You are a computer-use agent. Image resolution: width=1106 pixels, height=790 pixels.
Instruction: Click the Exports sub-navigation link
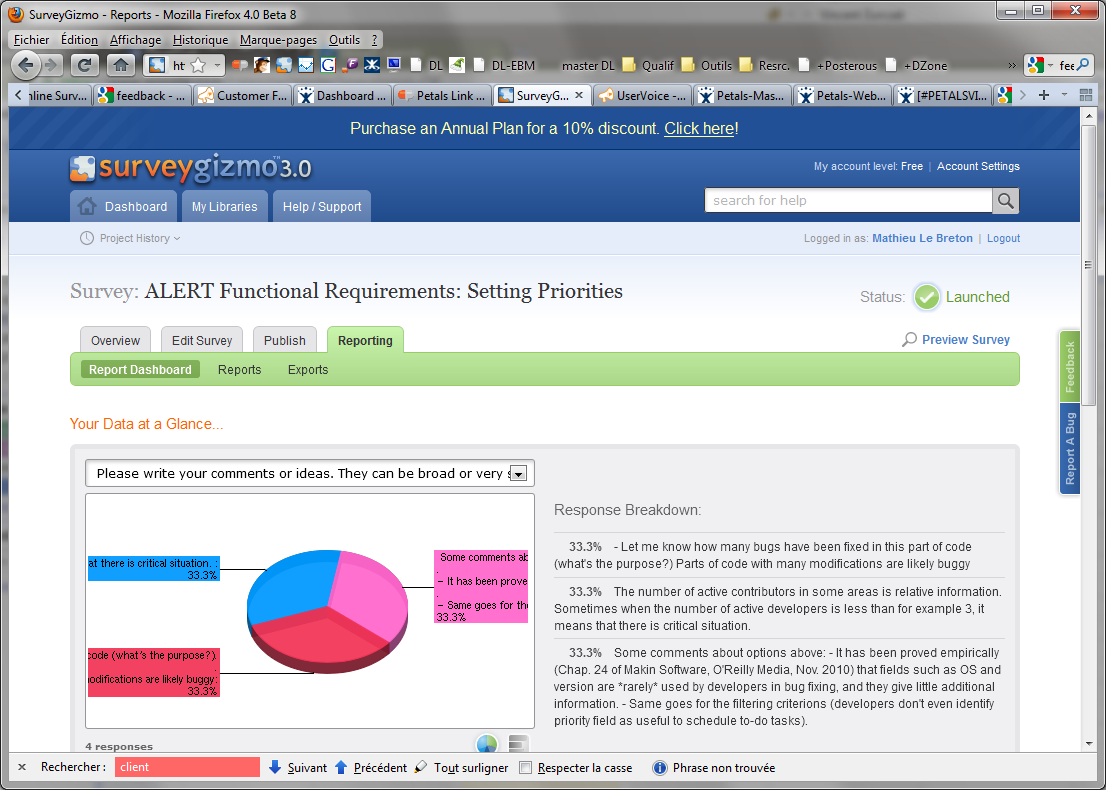308,370
